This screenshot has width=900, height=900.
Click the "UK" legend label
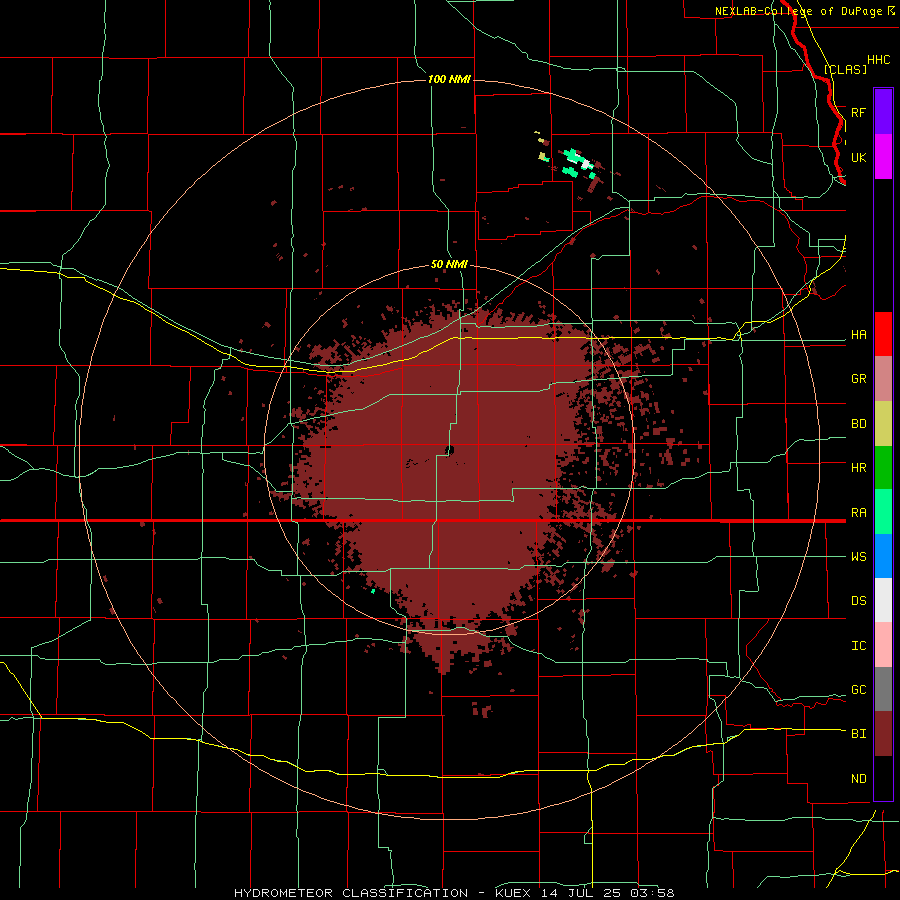[858, 157]
